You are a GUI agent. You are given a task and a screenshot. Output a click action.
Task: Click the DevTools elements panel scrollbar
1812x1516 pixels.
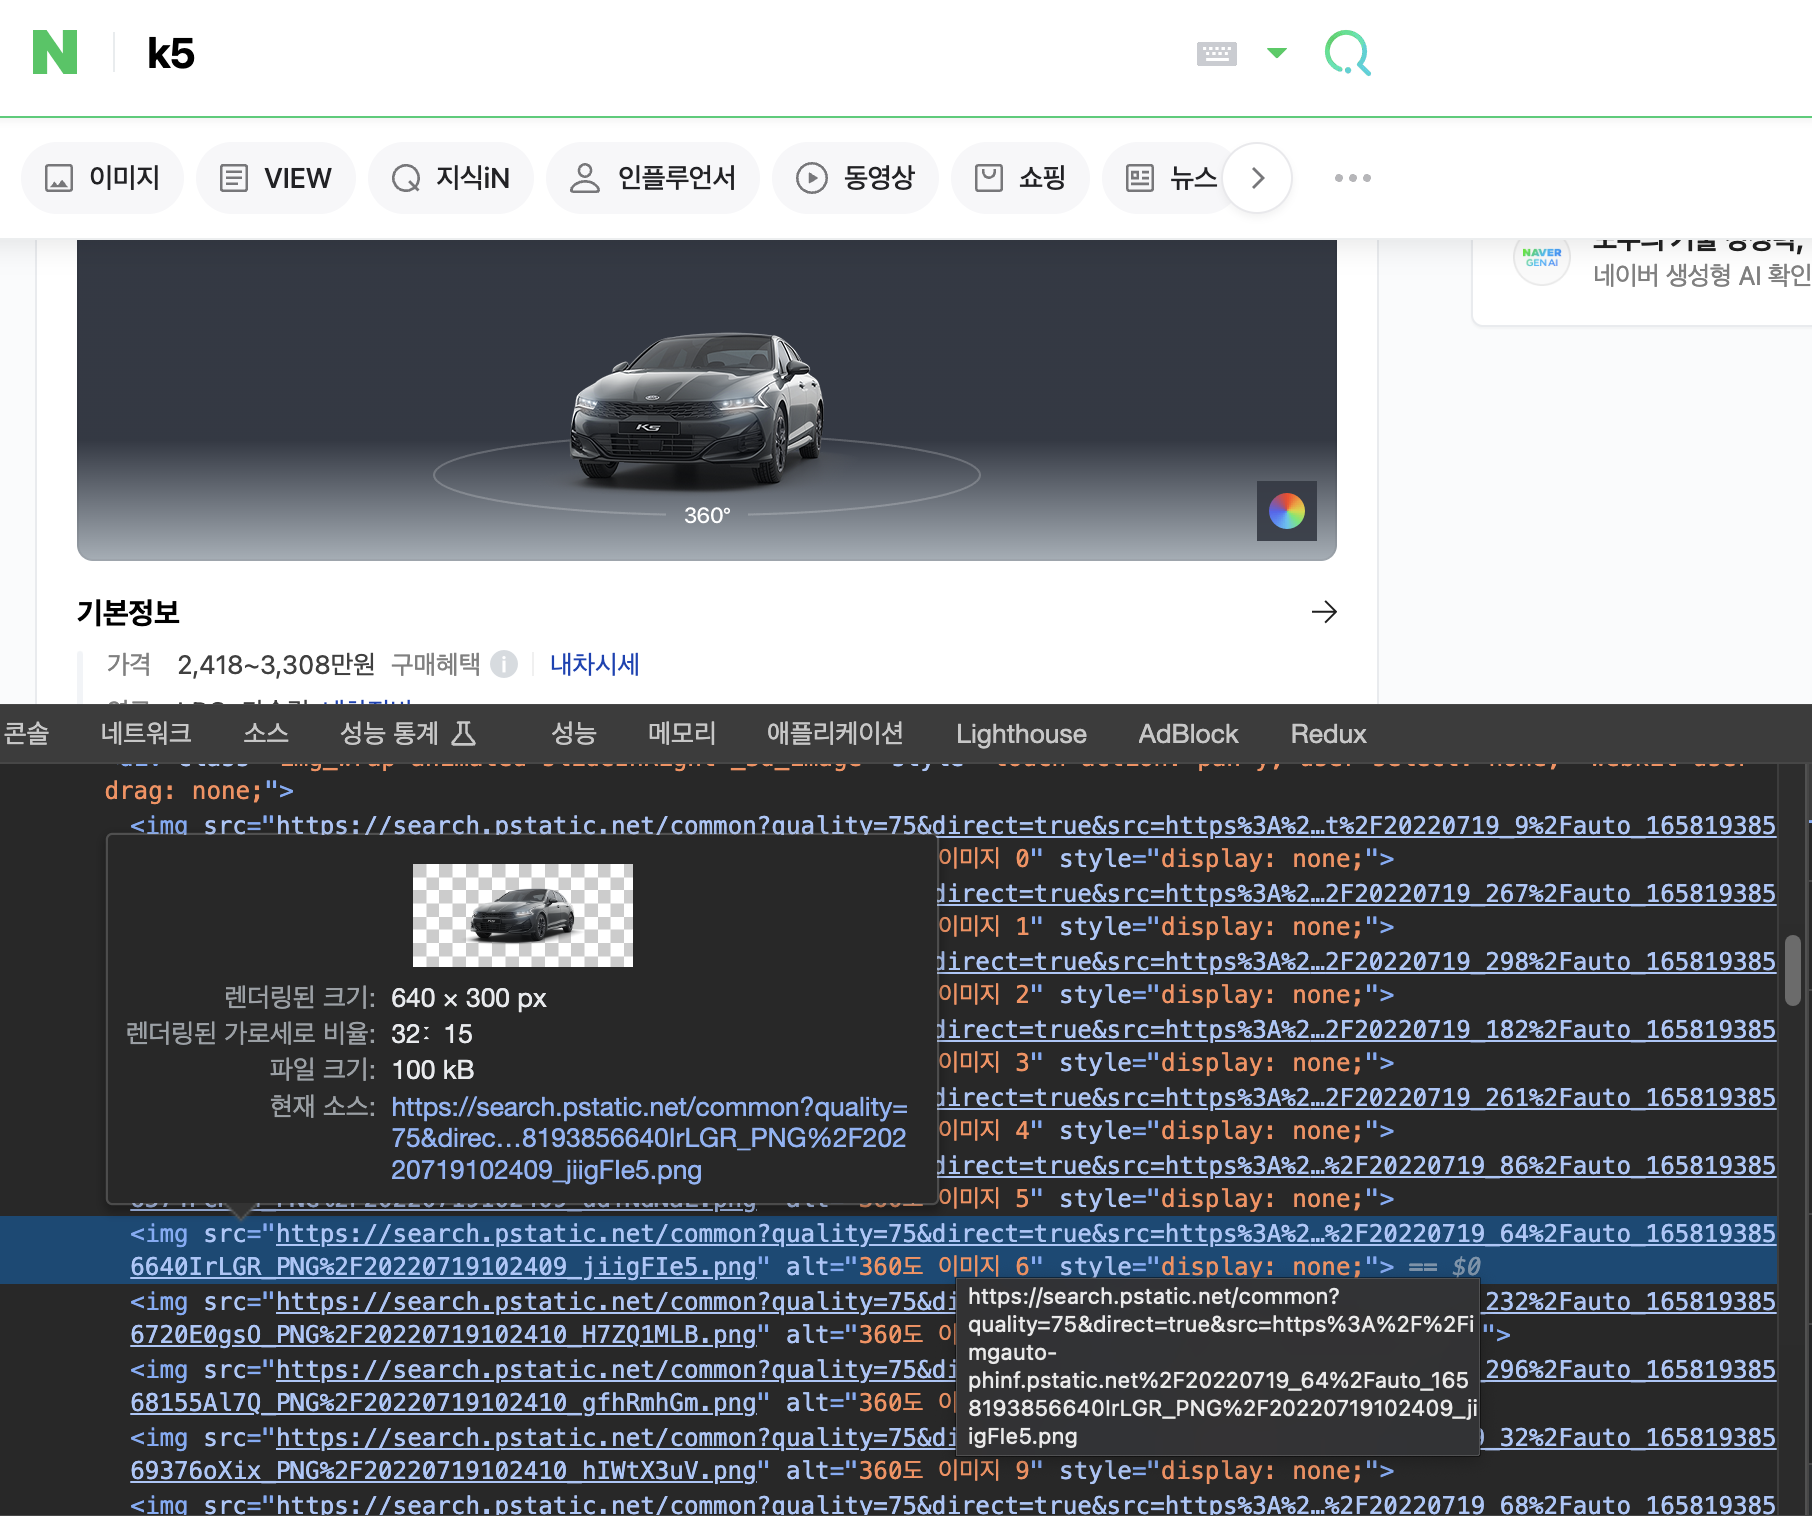point(1793,970)
